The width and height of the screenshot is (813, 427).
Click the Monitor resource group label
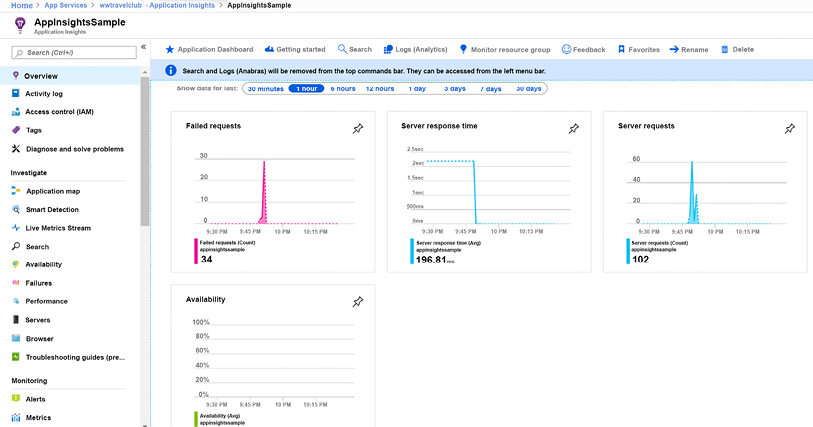point(510,50)
